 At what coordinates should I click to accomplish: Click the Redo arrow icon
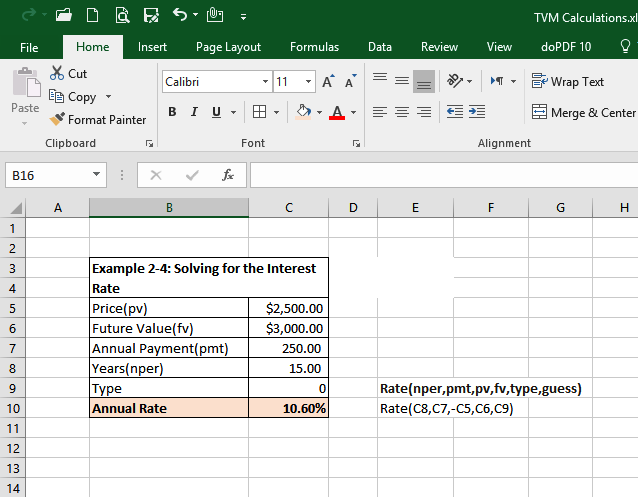[x=28, y=15]
